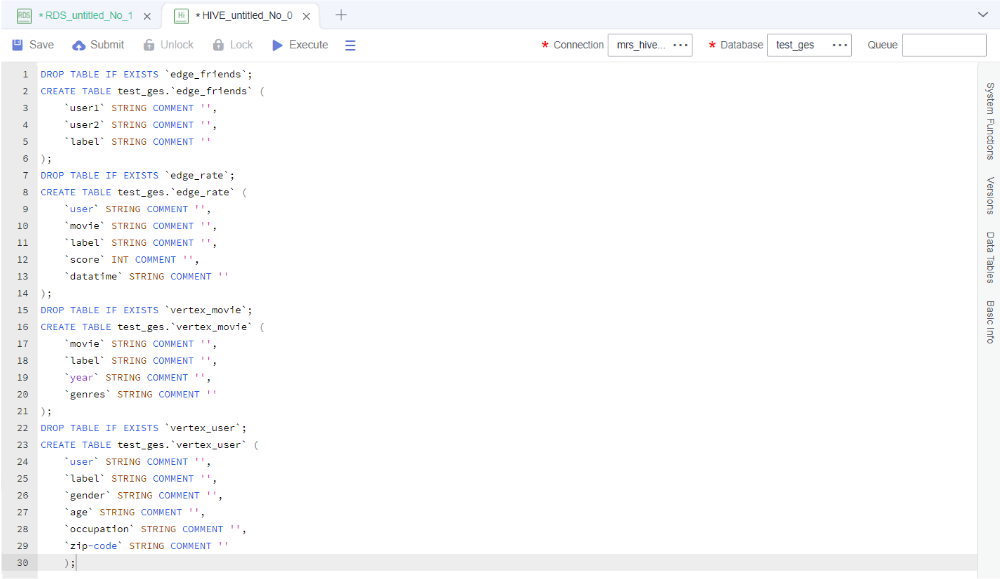Choose the Unlock label in the toolbar
This screenshot has width=1000, height=579.
pyautogui.click(x=177, y=45)
